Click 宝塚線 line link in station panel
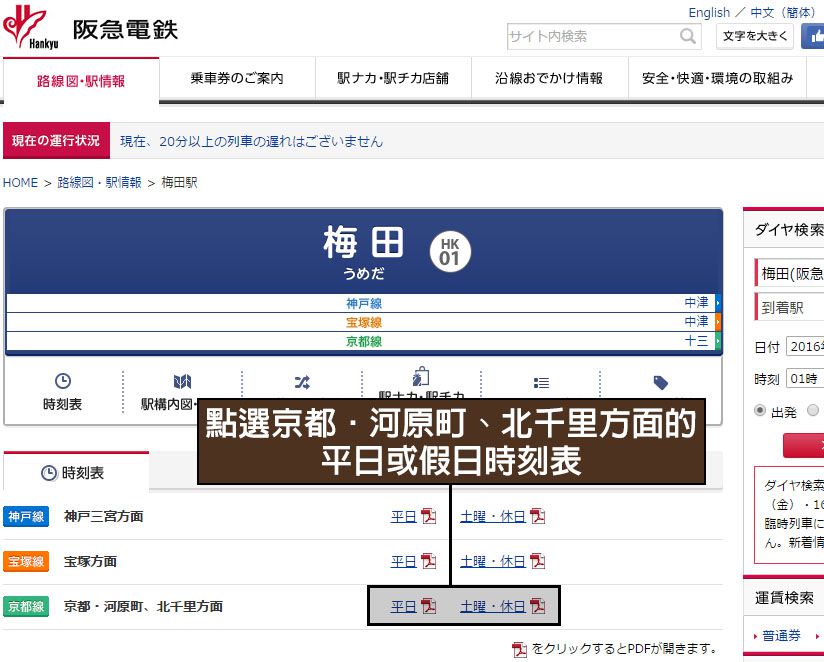This screenshot has height=662, width=824. pyautogui.click(x=364, y=323)
